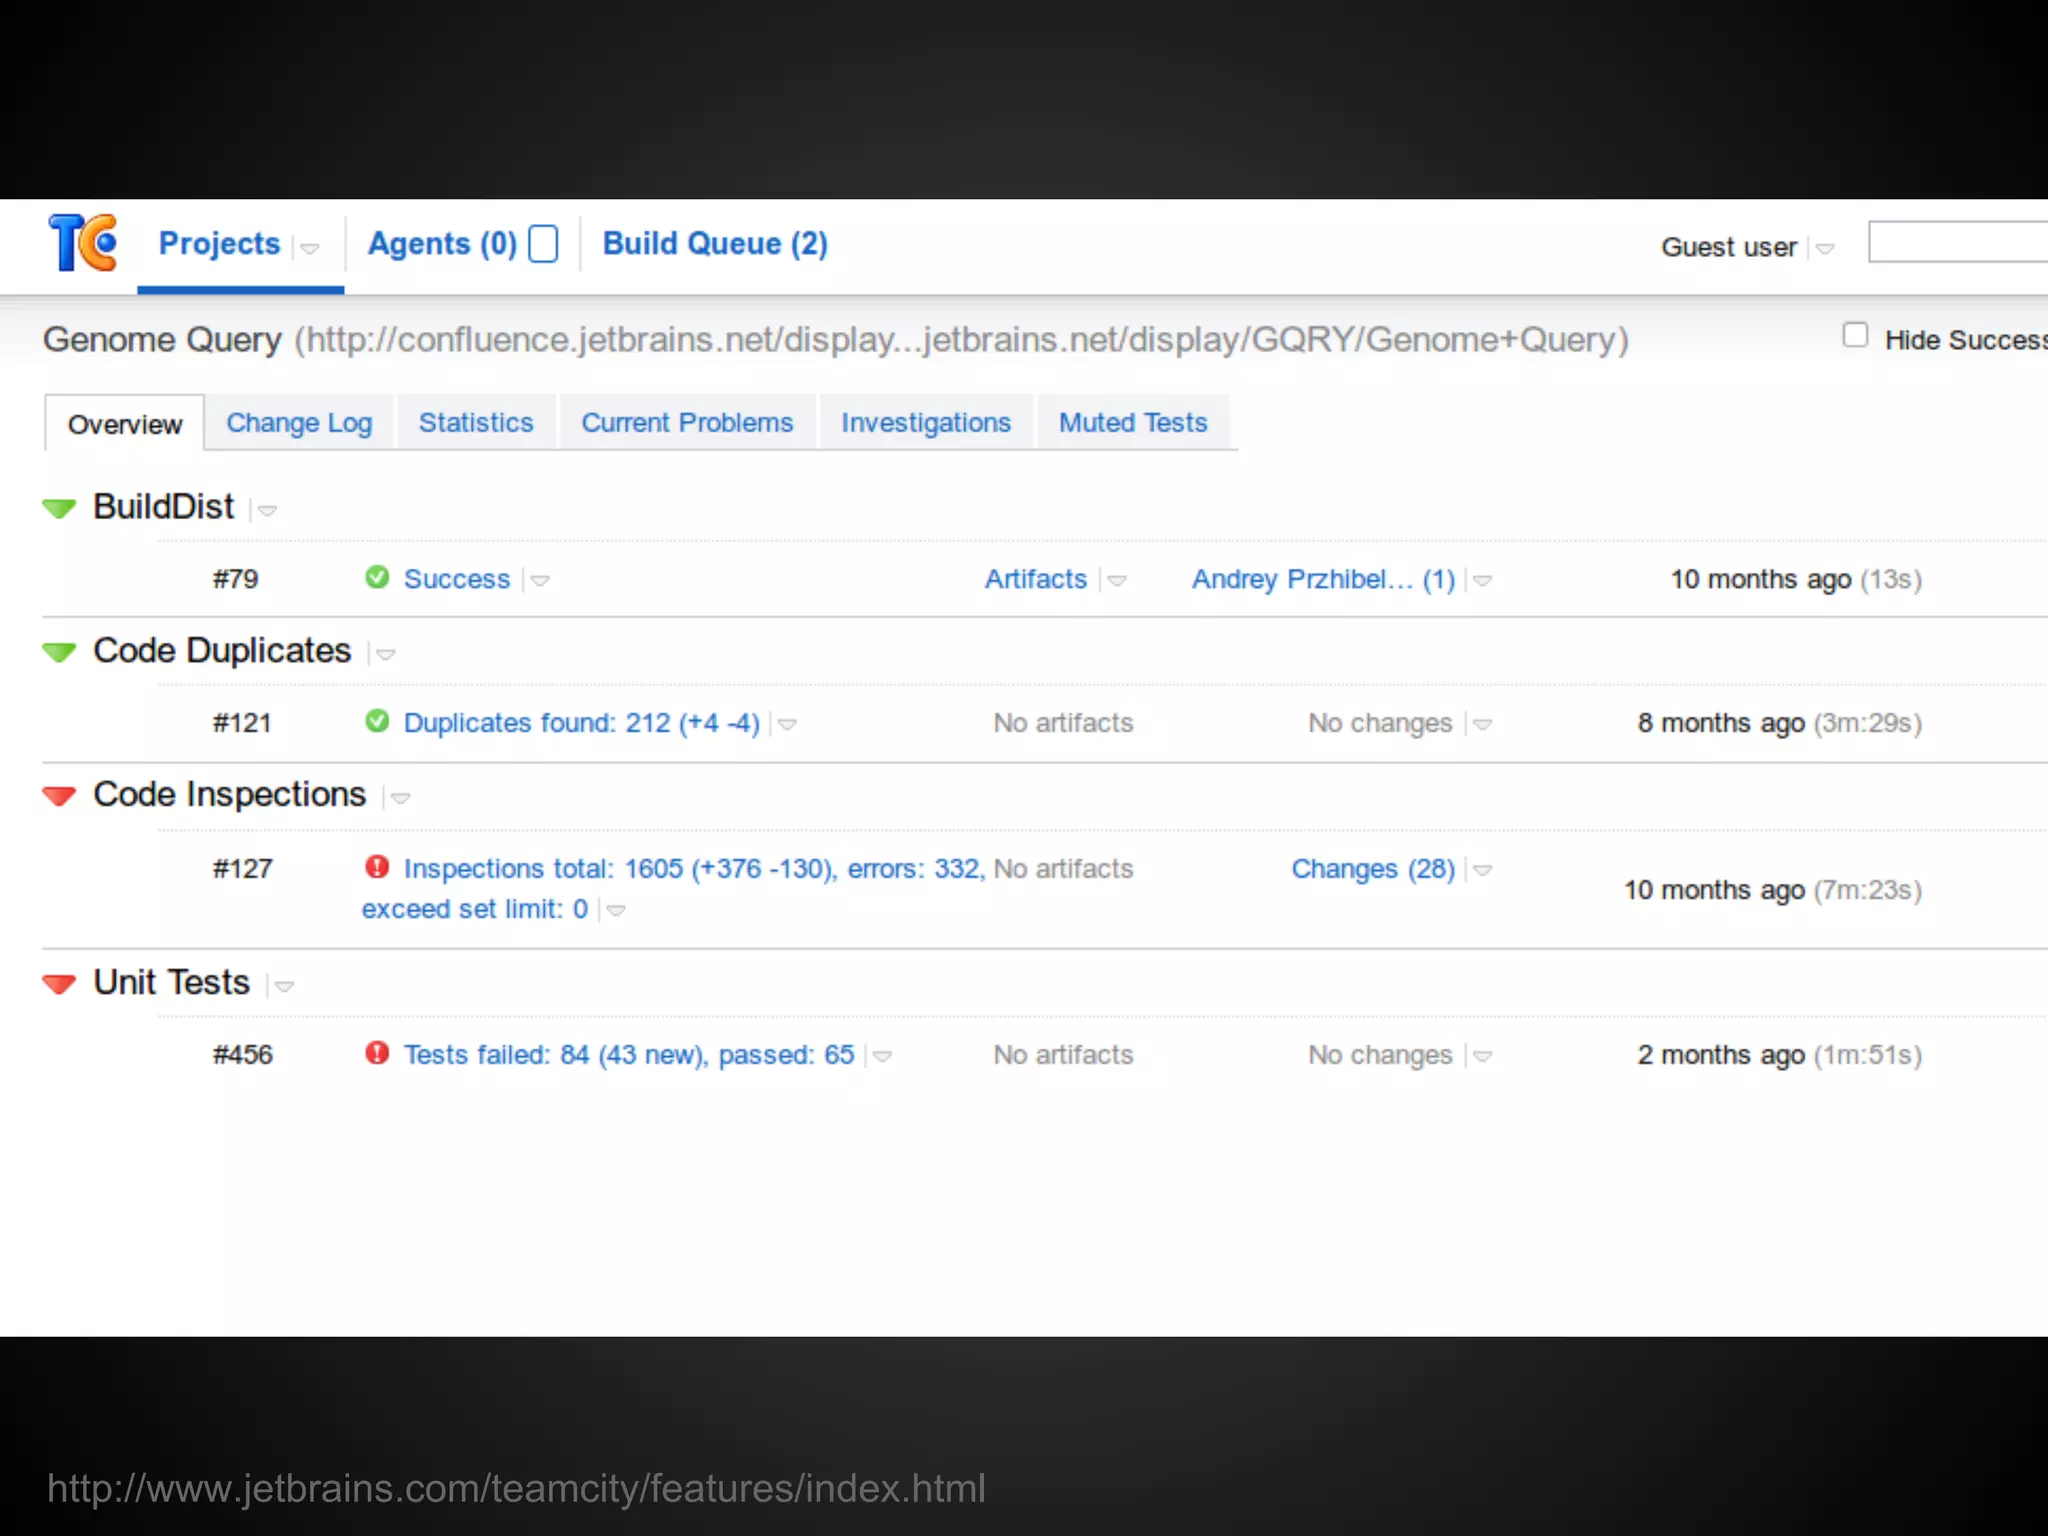Open the Projects menu
This screenshot has width=2048, height=1536.
tap(219, 243)
